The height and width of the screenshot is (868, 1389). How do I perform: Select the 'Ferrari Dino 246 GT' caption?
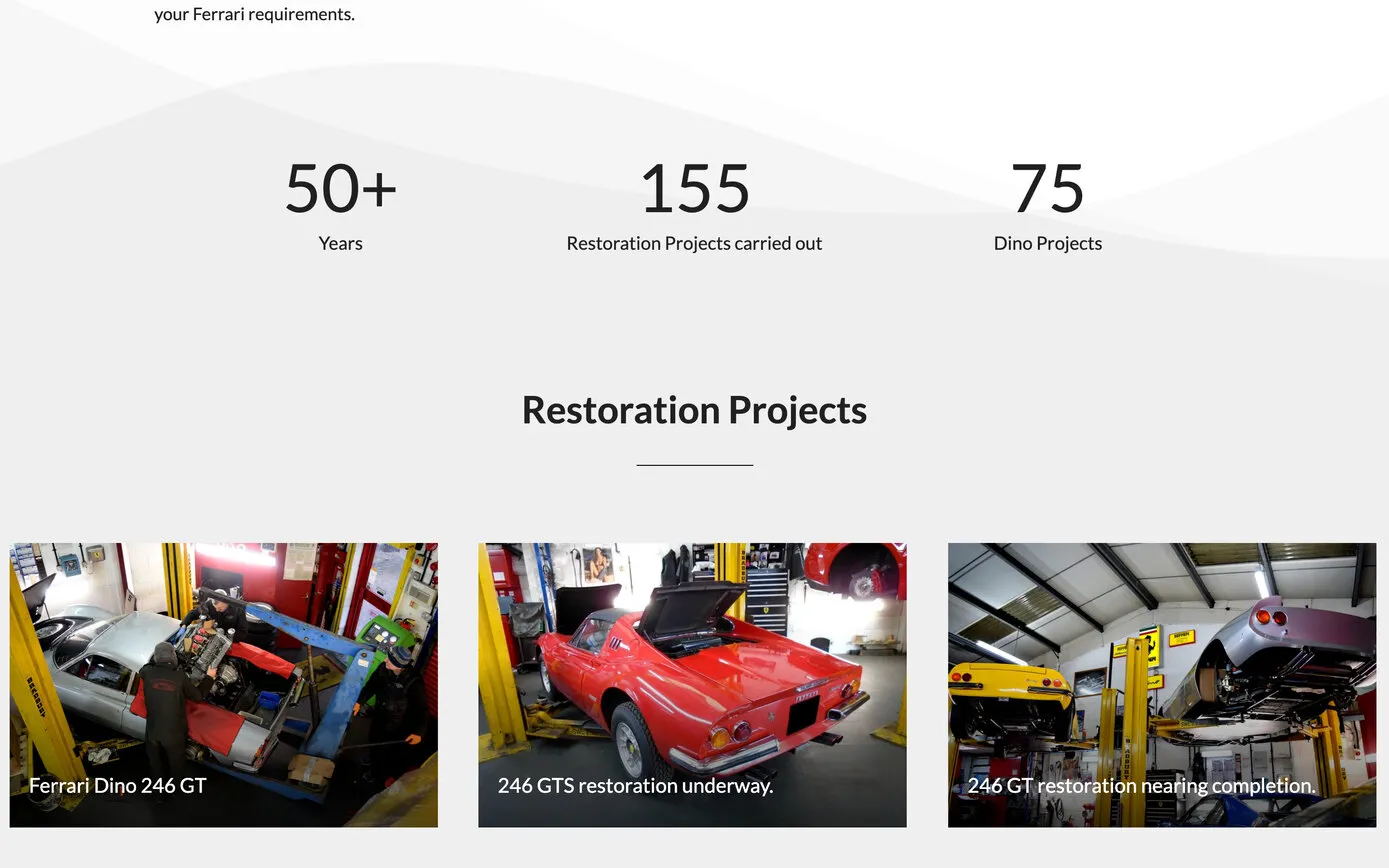pos(118,786)
